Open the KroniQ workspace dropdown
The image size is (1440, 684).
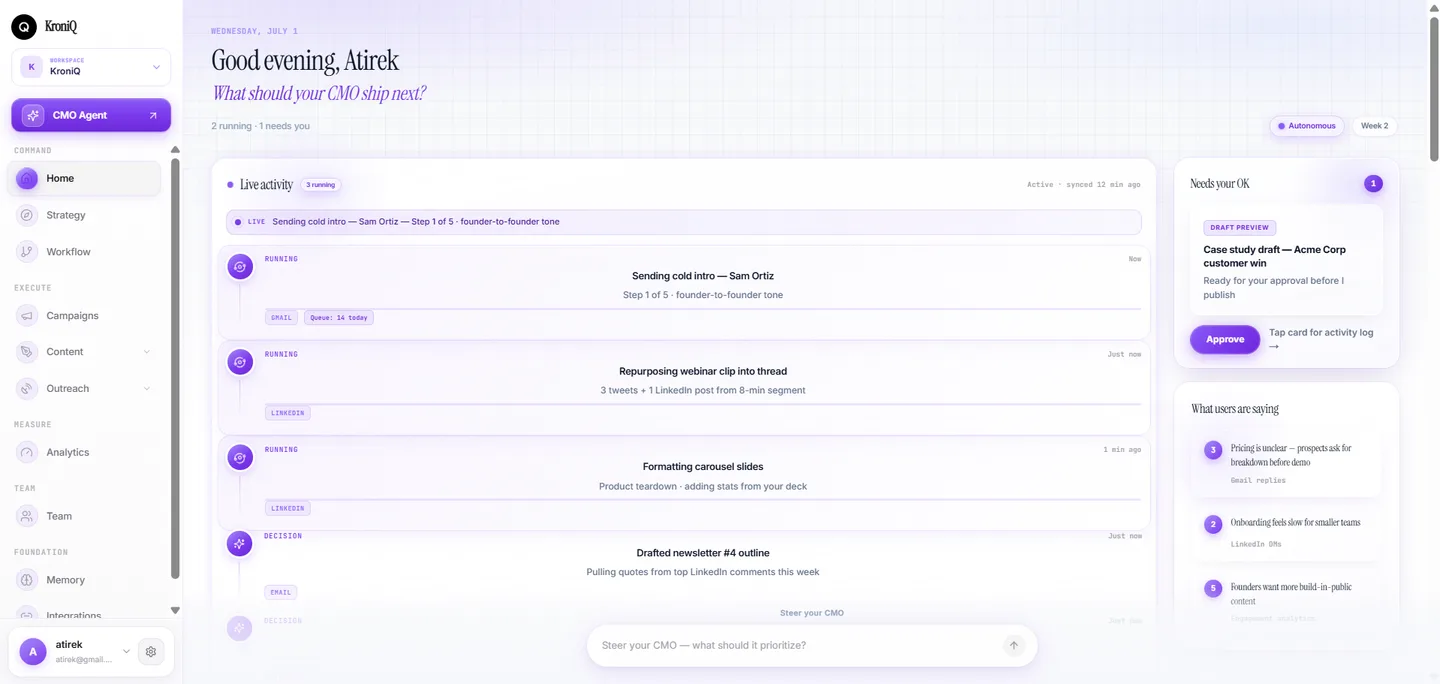tap(91, 67)
